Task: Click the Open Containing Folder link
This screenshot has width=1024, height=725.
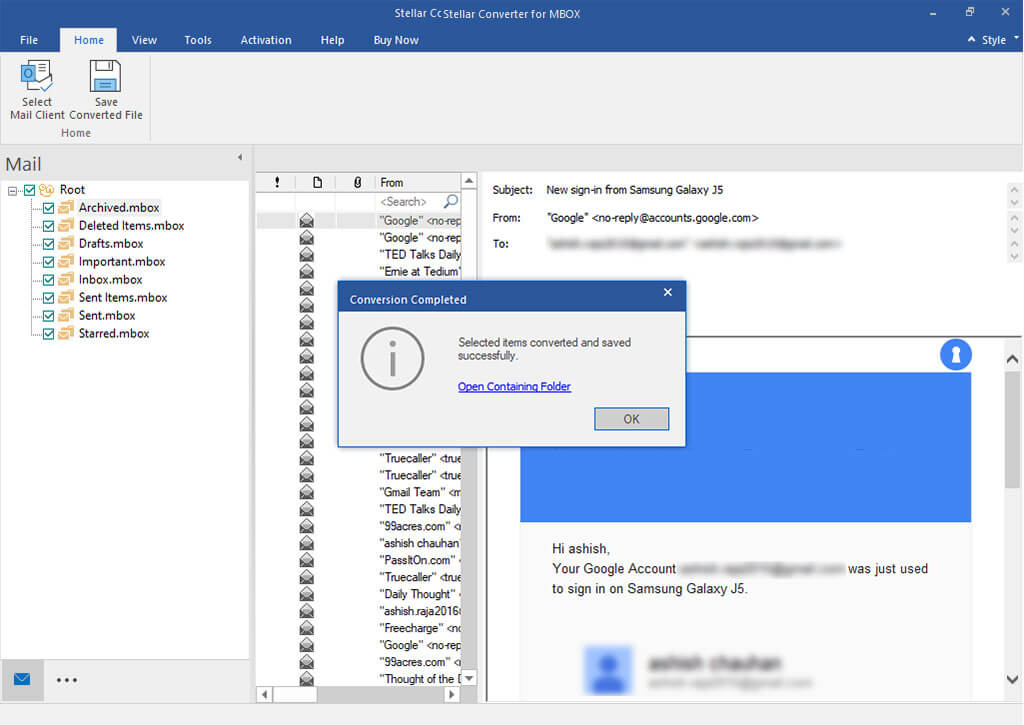Action: [514, 387]
